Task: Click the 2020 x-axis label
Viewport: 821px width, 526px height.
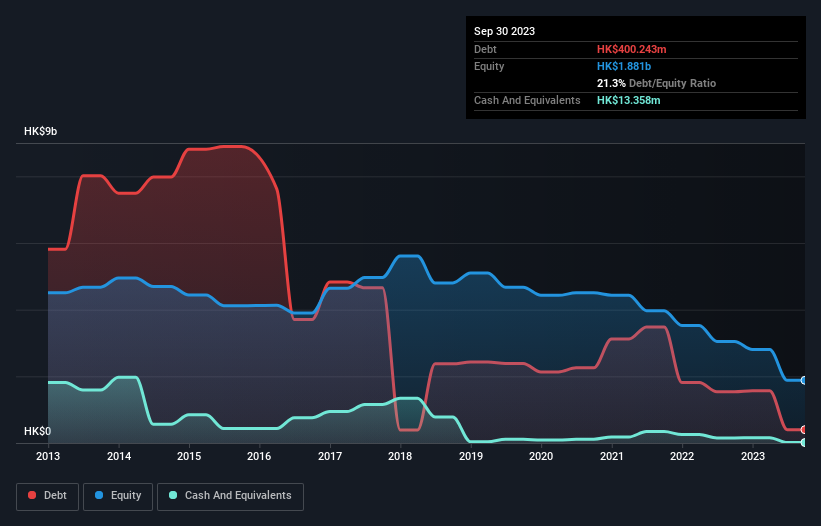Action: [x=541, y=456]
